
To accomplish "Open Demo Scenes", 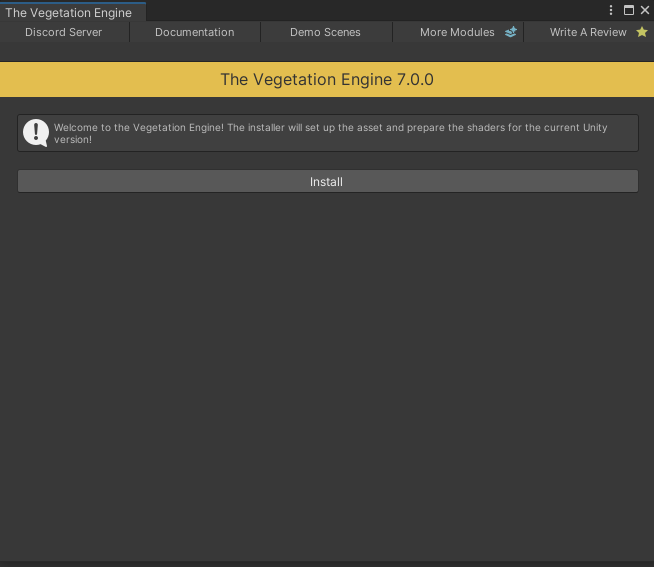I will [x=325, y=32].
